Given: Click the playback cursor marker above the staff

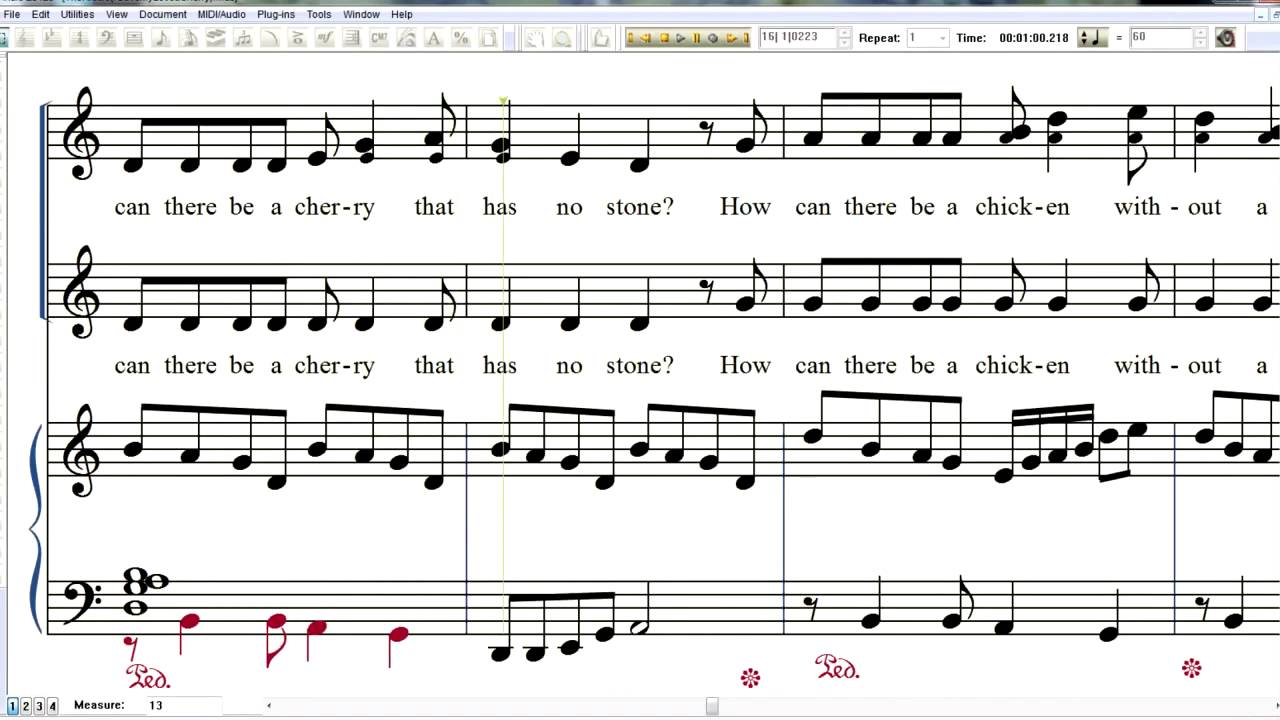Looking at the screenshot, I should point(503,100).
